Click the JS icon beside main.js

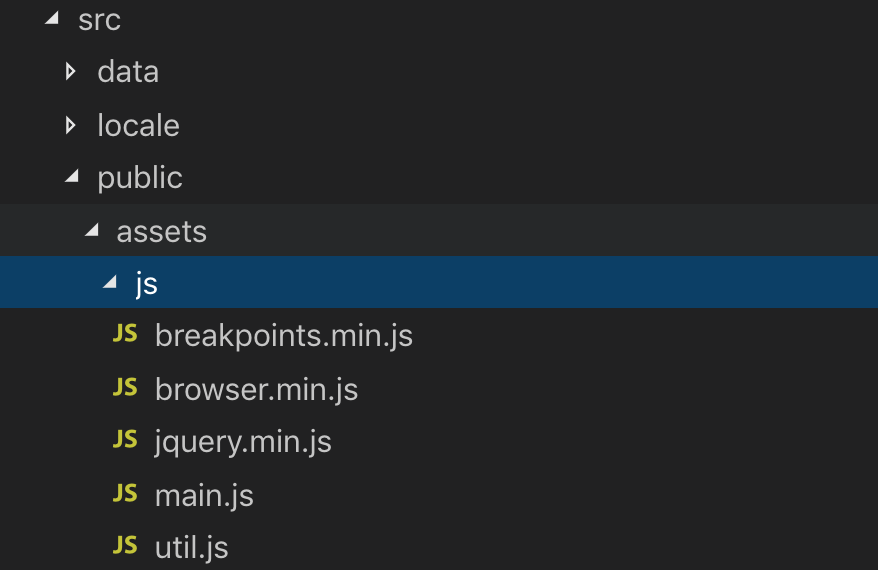point(125,493)
